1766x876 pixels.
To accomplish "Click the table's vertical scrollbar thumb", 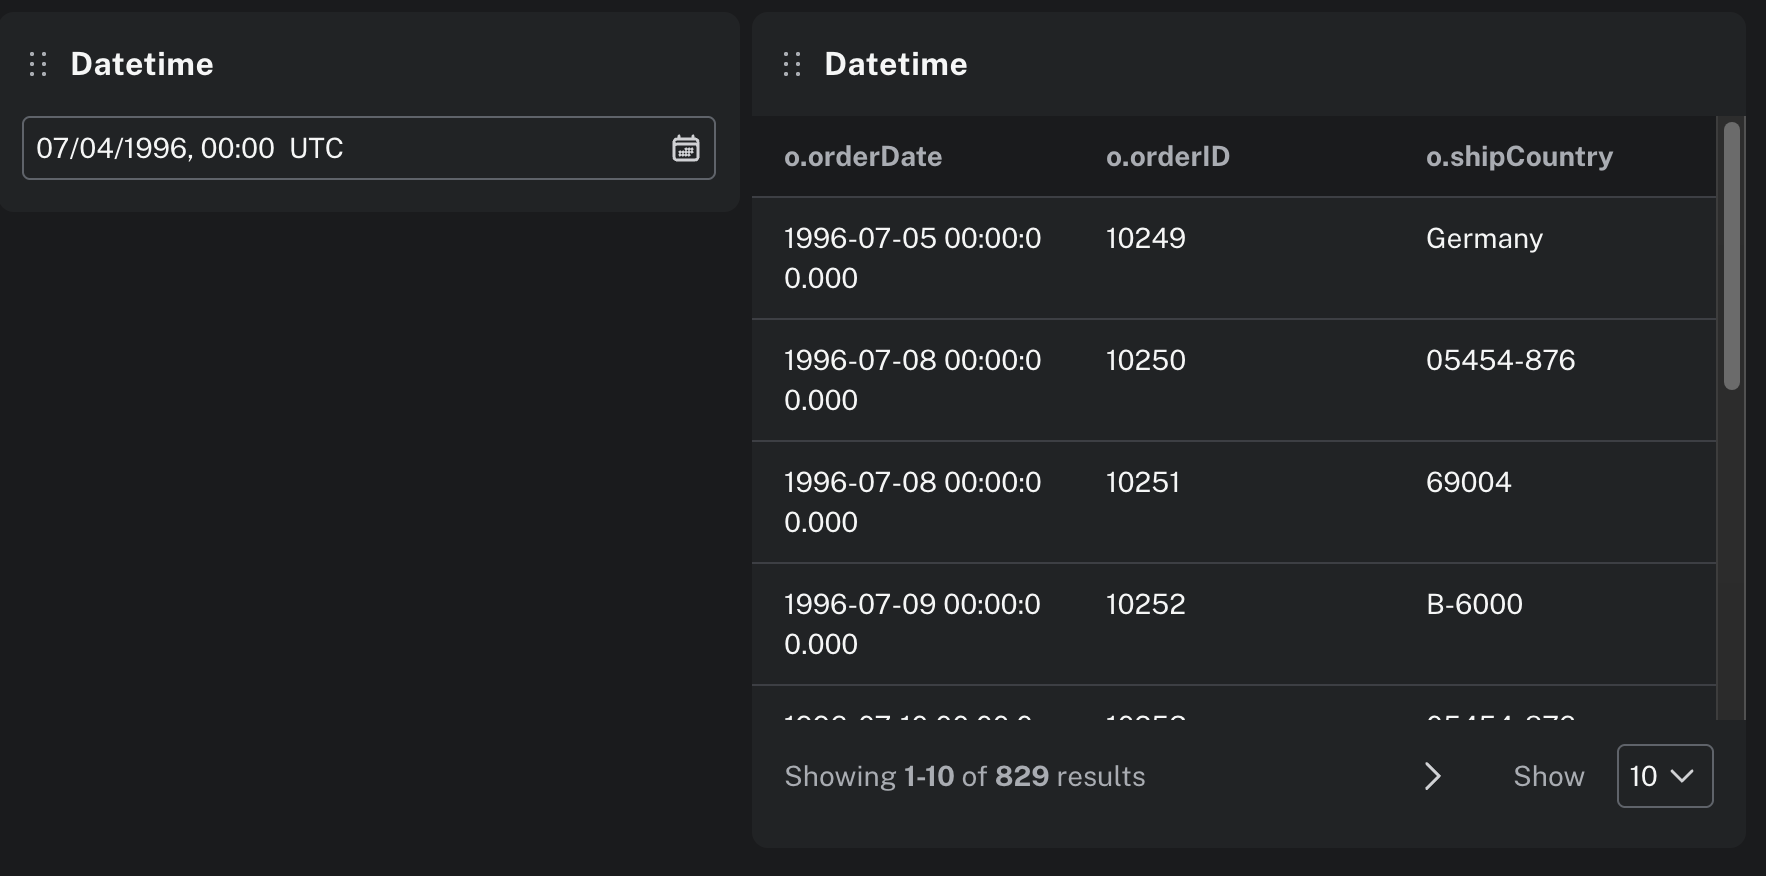I will tap(1731, 255).
